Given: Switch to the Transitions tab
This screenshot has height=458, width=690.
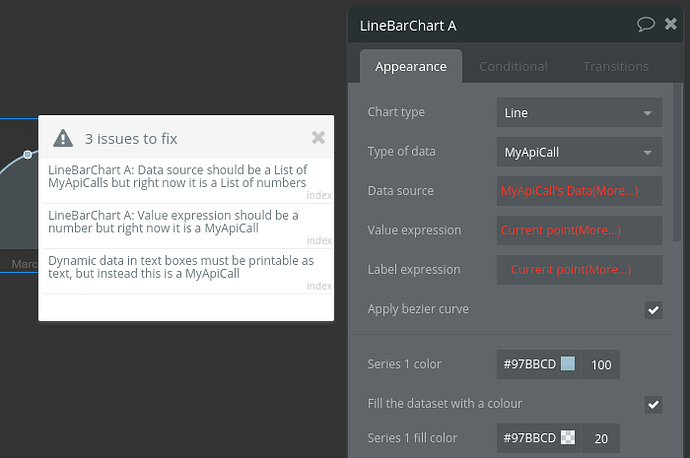Looking at the screenshot, I should point(616,67).
